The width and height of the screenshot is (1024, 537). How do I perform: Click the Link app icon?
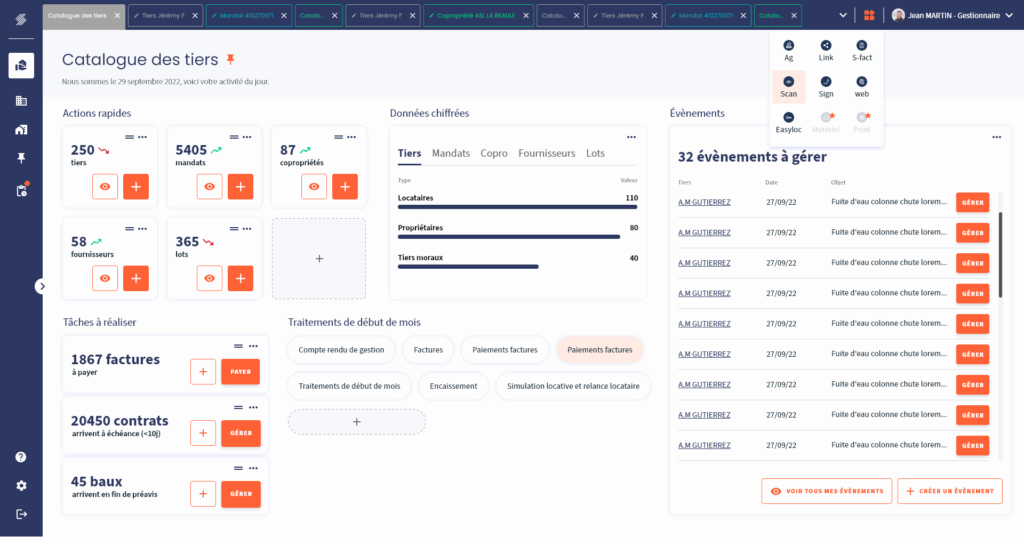pos(826,50)
